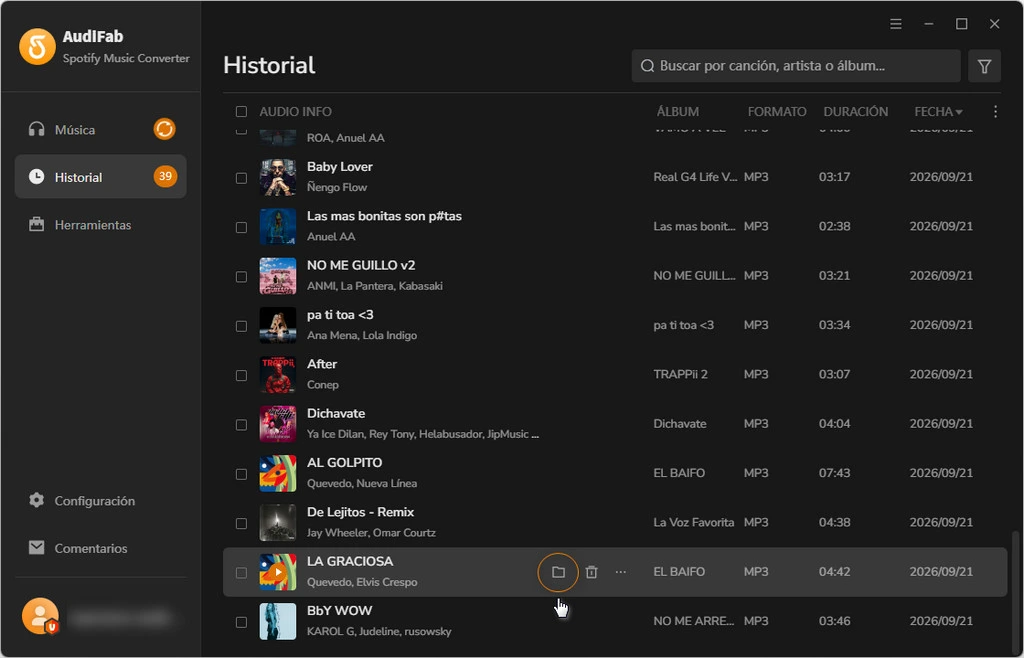The image size is (1024, 658).
Task: Click the La Voz Favorita album cell
Action: coord(694,522)
